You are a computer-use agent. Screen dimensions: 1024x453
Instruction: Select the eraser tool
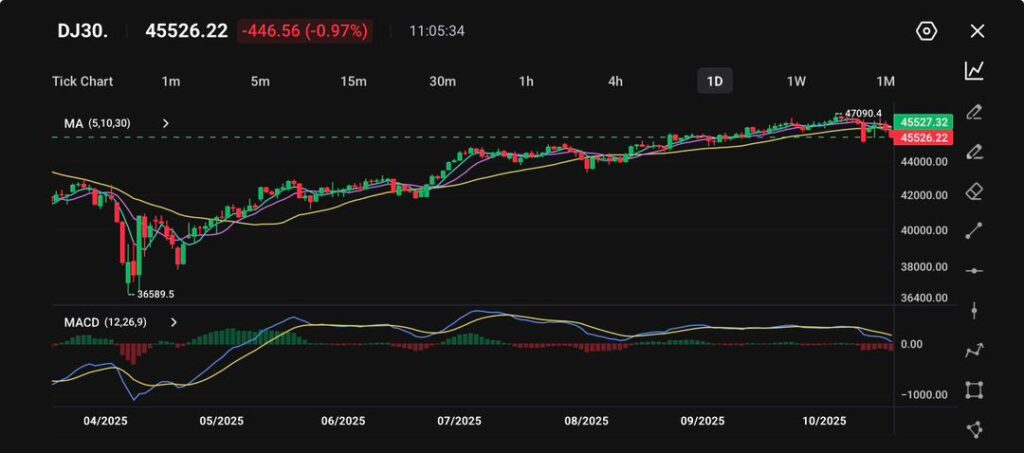[x=974, y=191]
